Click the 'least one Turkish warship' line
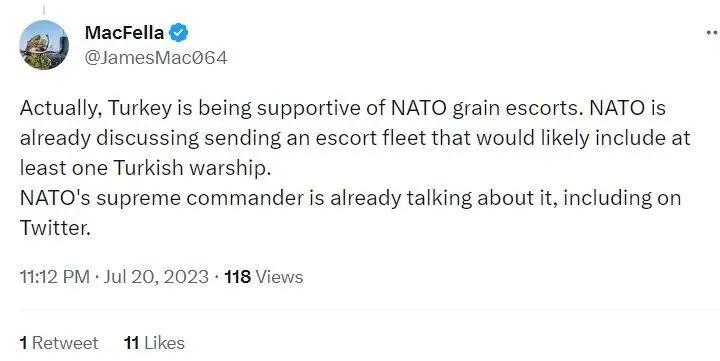Screen dimensions: 720x361 (x=146, y=168)
